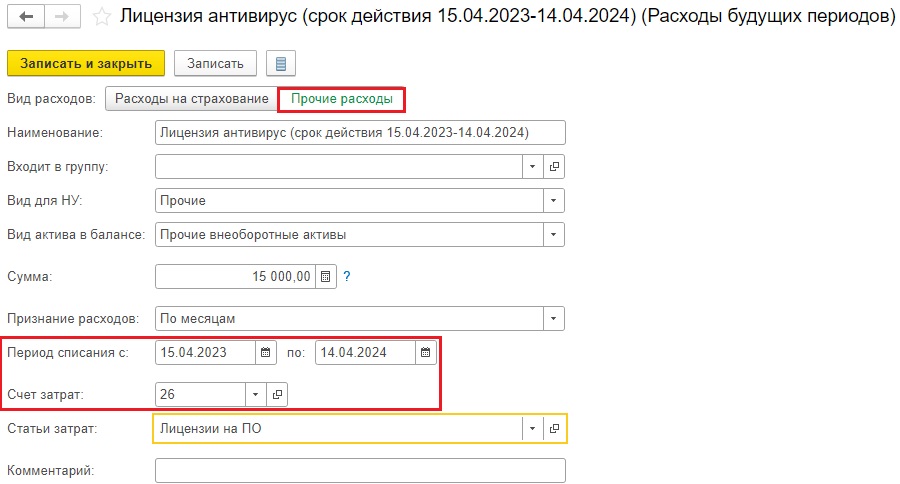Screen dimensions: 900x484
Task: Click into the empty Комментарий field
Action: (360, 470)
